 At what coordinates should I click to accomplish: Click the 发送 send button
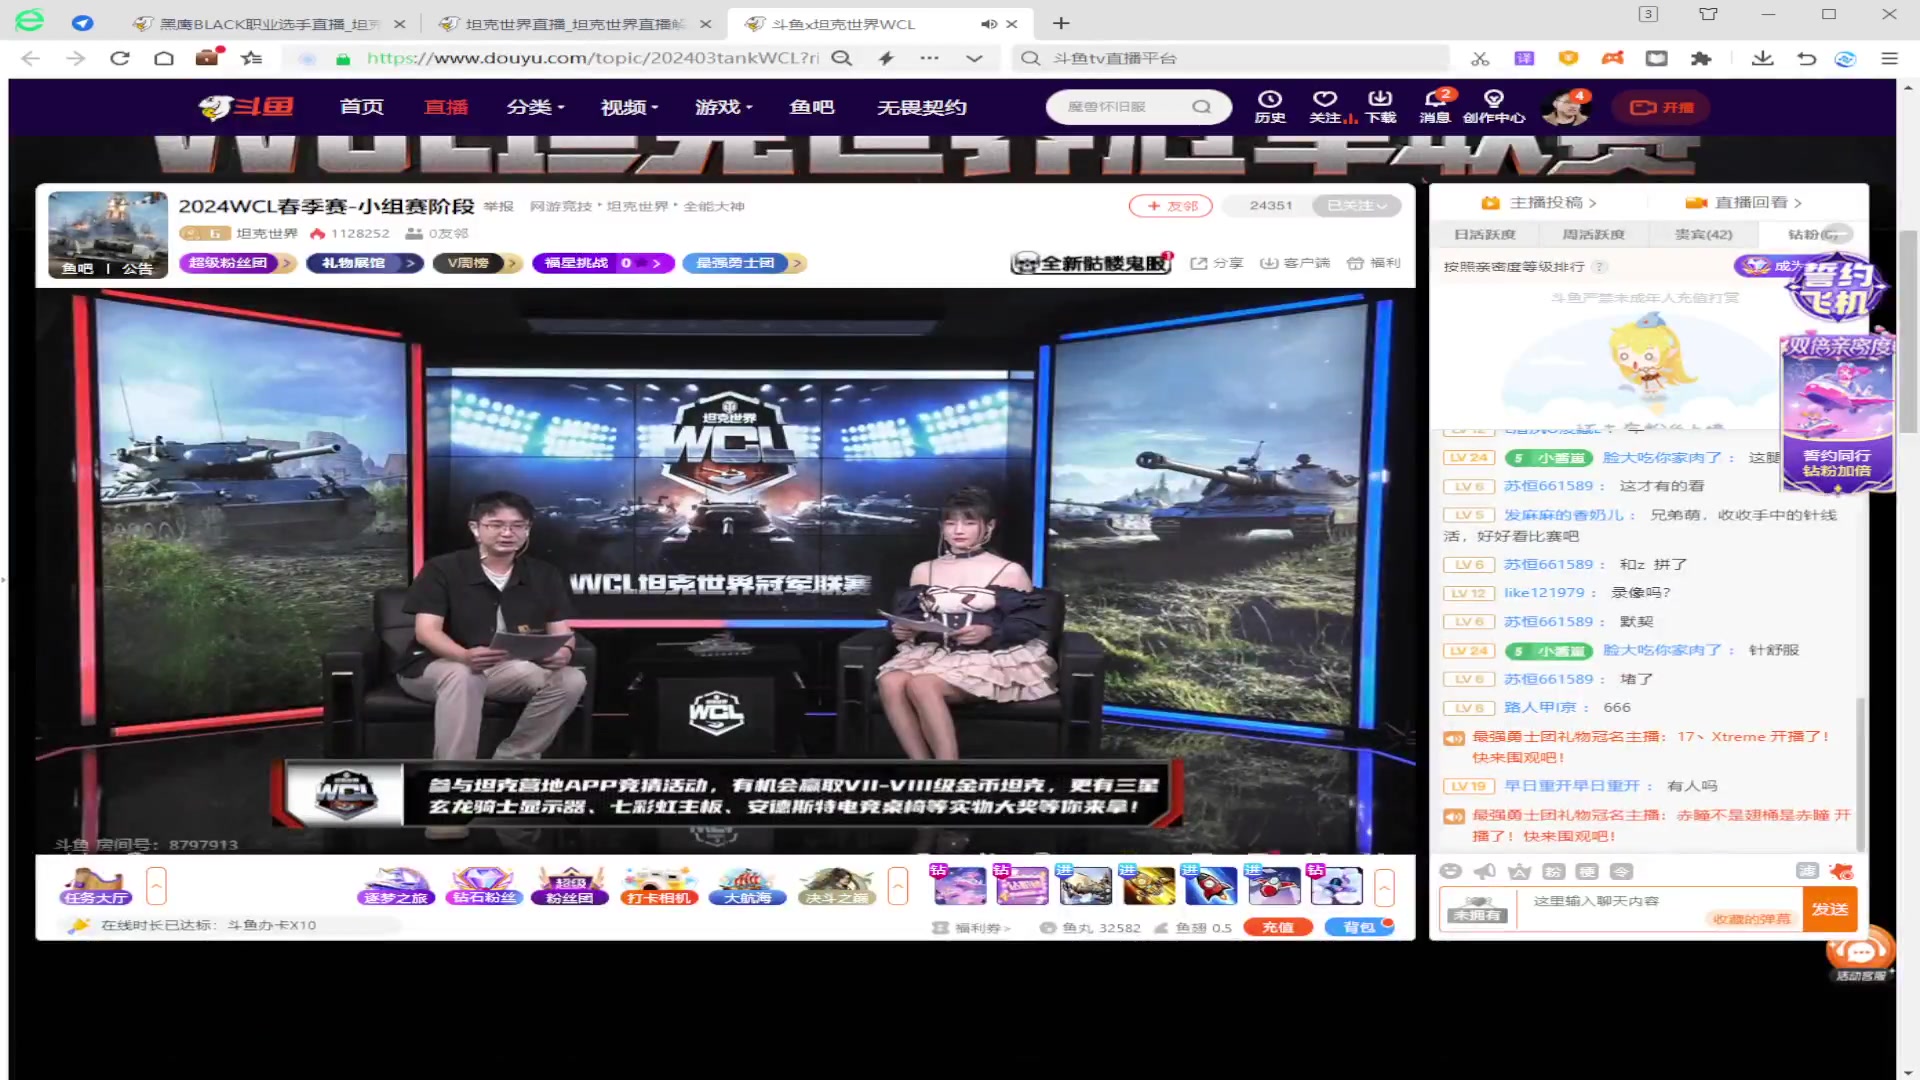click(x=1830, y=909)
